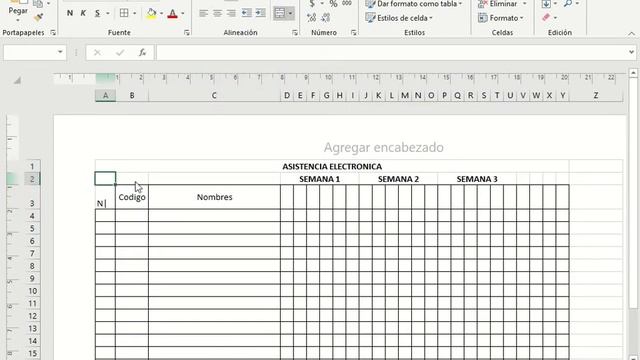Expand the Pegar paste dropdown

click(x=18, y=20)
